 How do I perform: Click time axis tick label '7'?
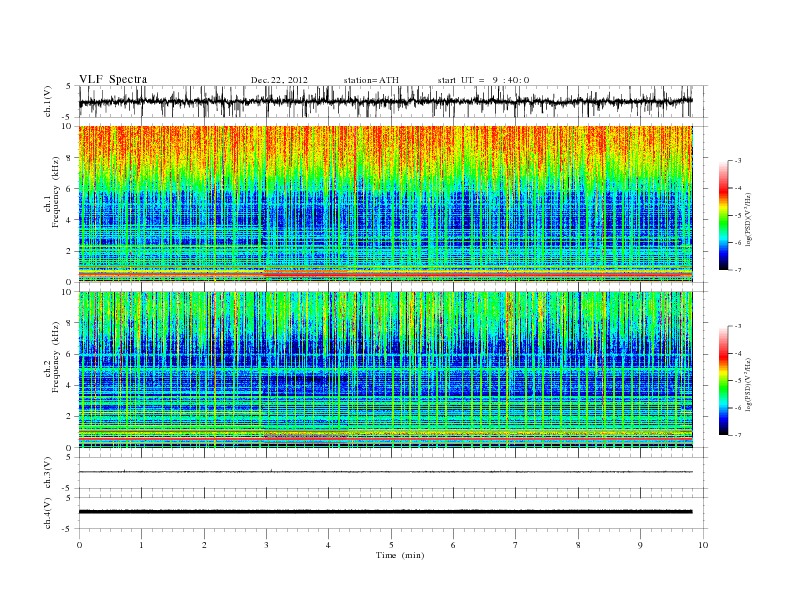(x=516, y=545)
